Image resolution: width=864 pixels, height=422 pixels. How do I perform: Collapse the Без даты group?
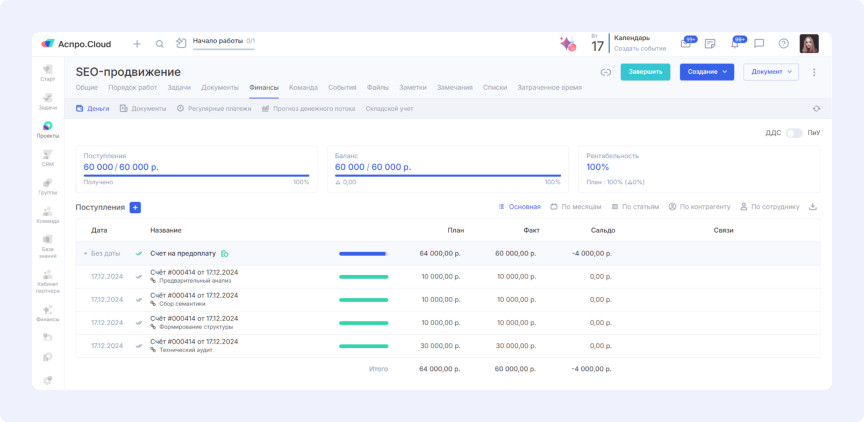[85, 253]
